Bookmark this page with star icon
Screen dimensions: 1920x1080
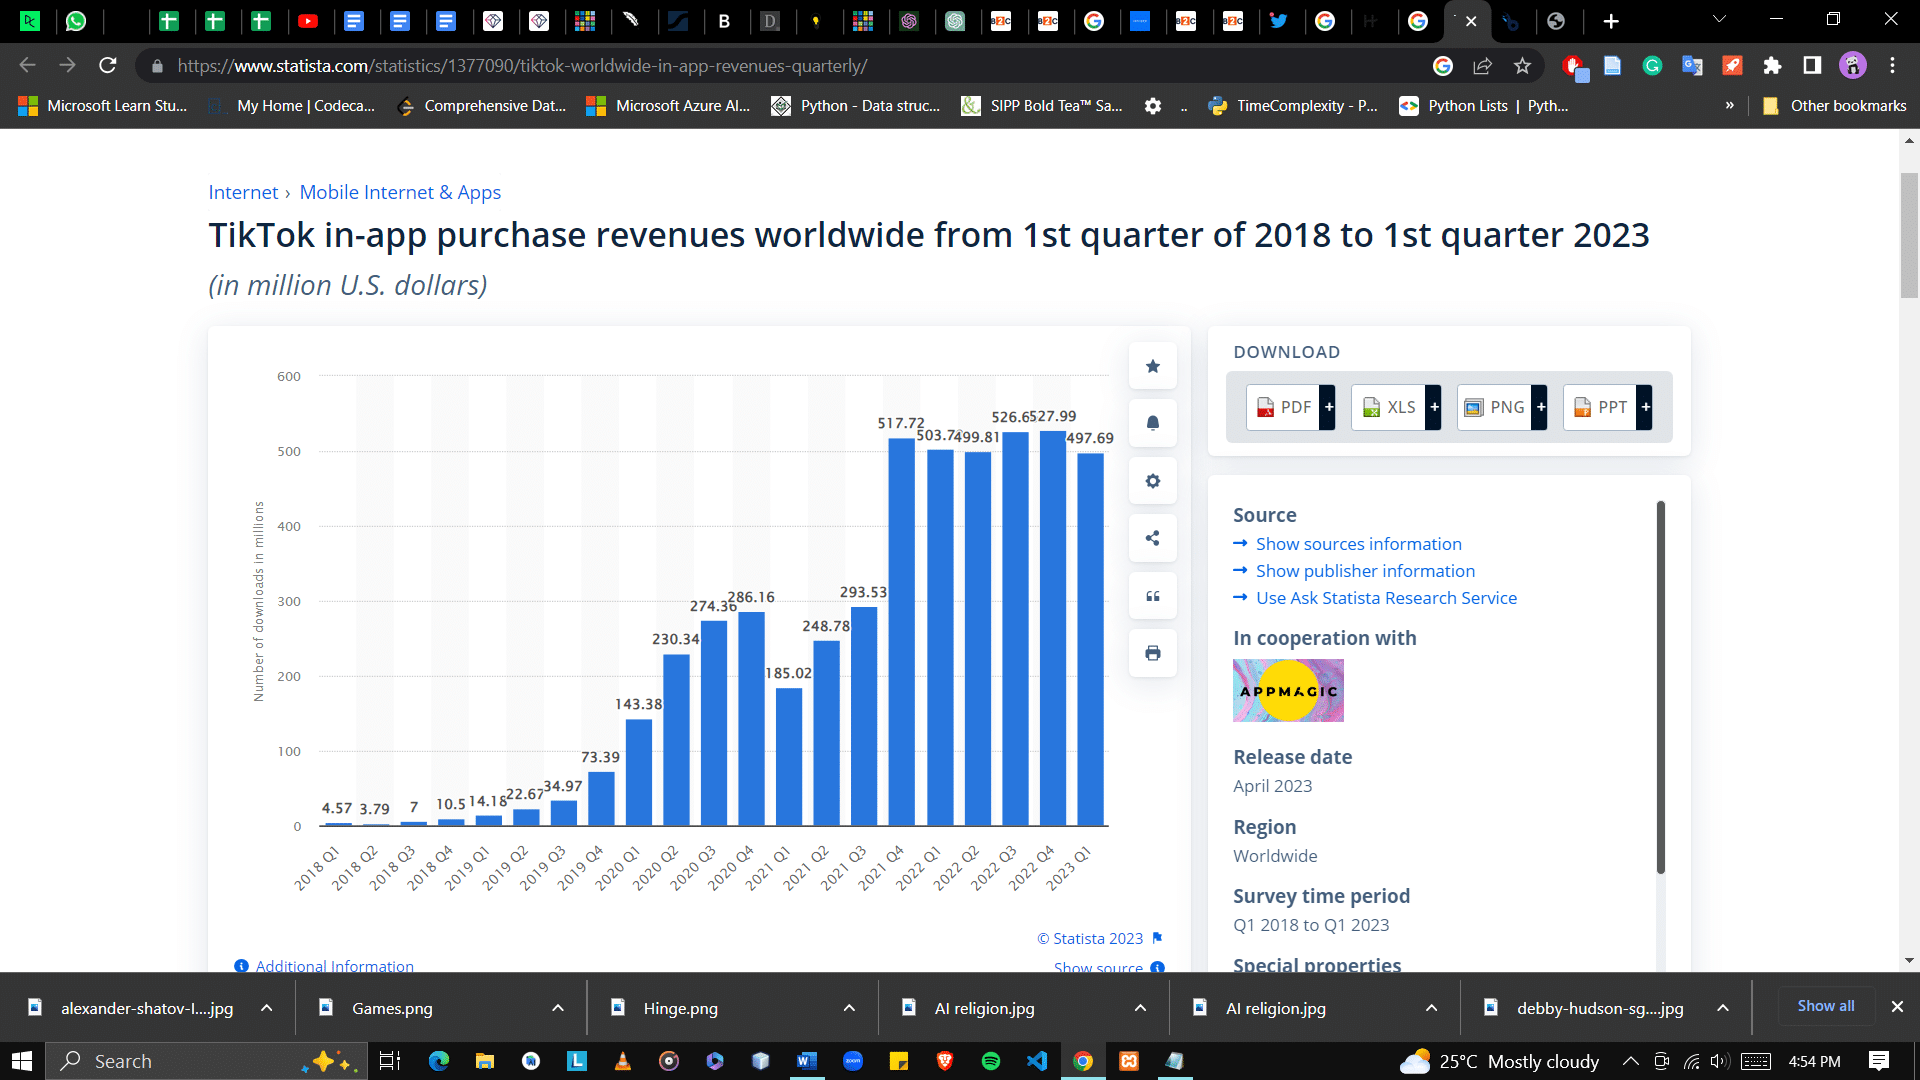[1522, 66]
